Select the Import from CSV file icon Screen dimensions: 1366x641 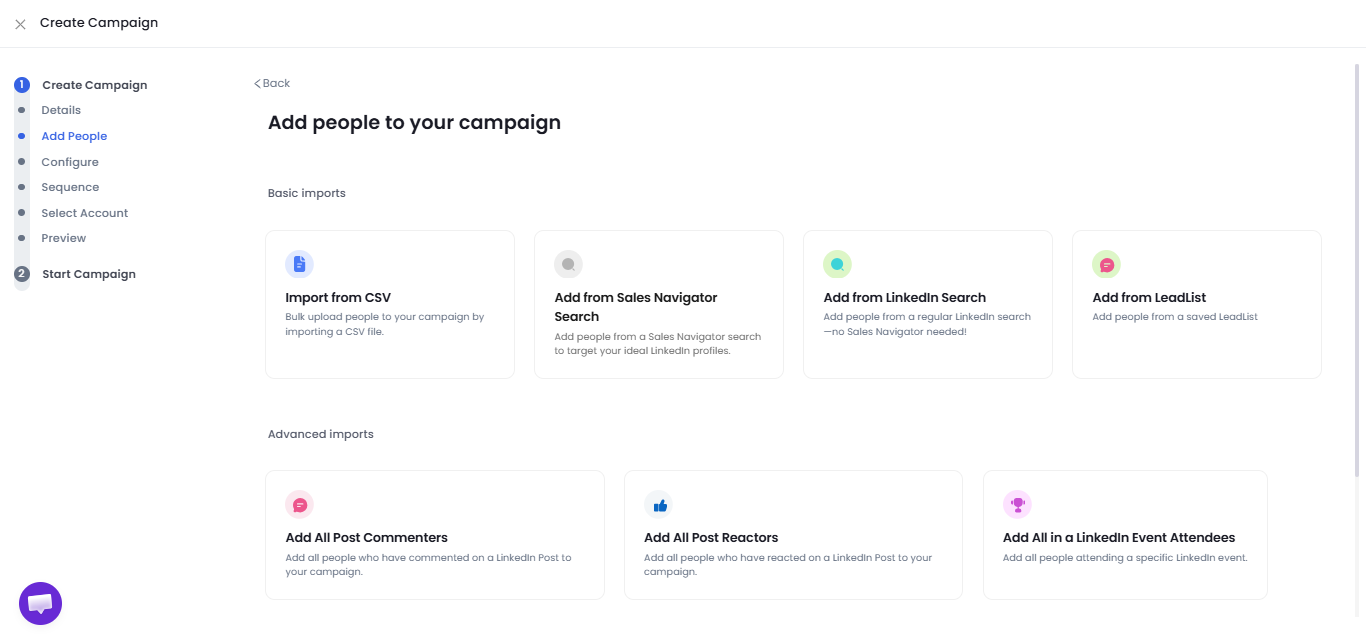[x=299, y=263]
